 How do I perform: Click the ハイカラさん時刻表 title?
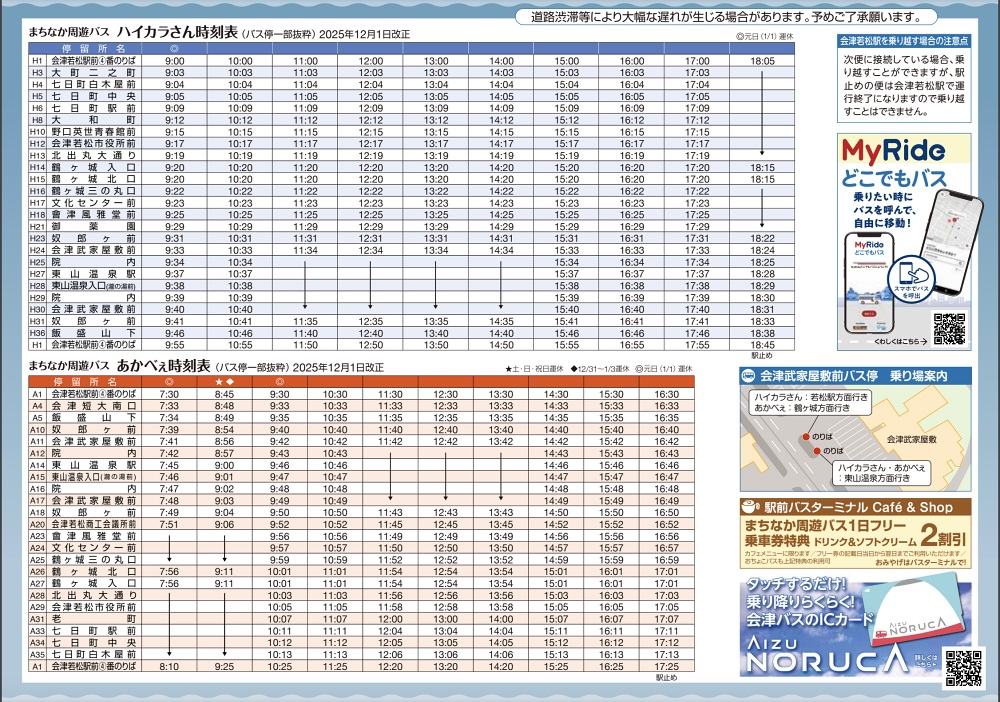[177, 32]
